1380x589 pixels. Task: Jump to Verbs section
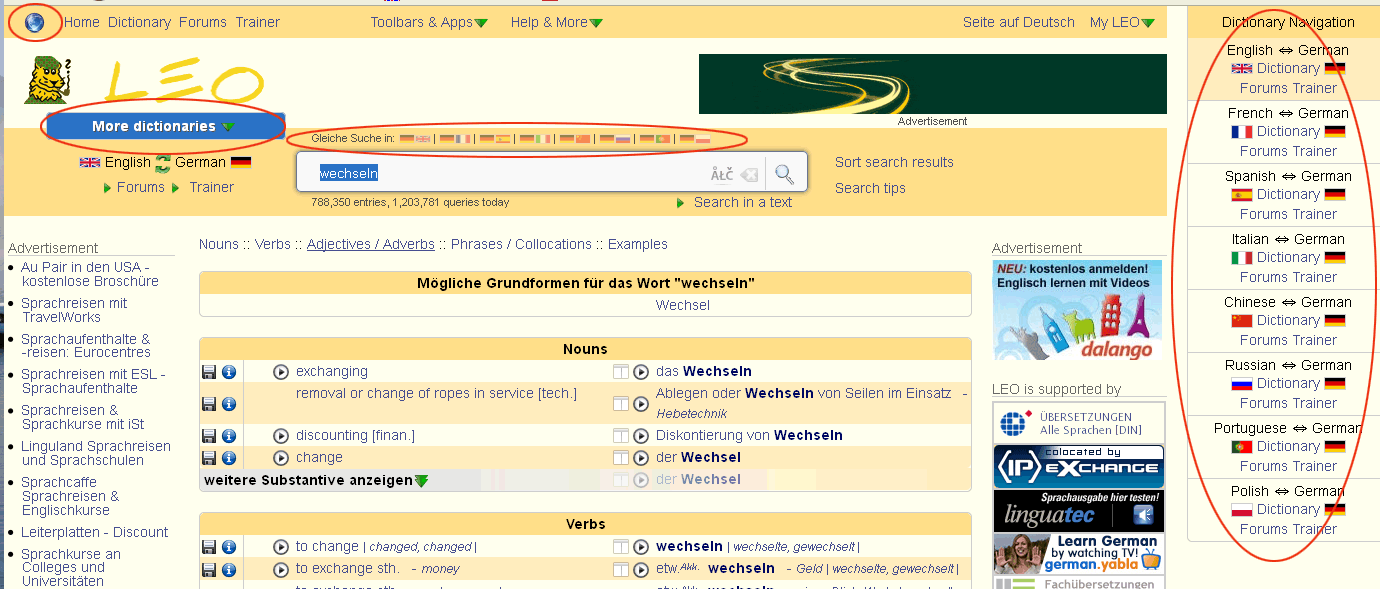click(x=273, y=244)
